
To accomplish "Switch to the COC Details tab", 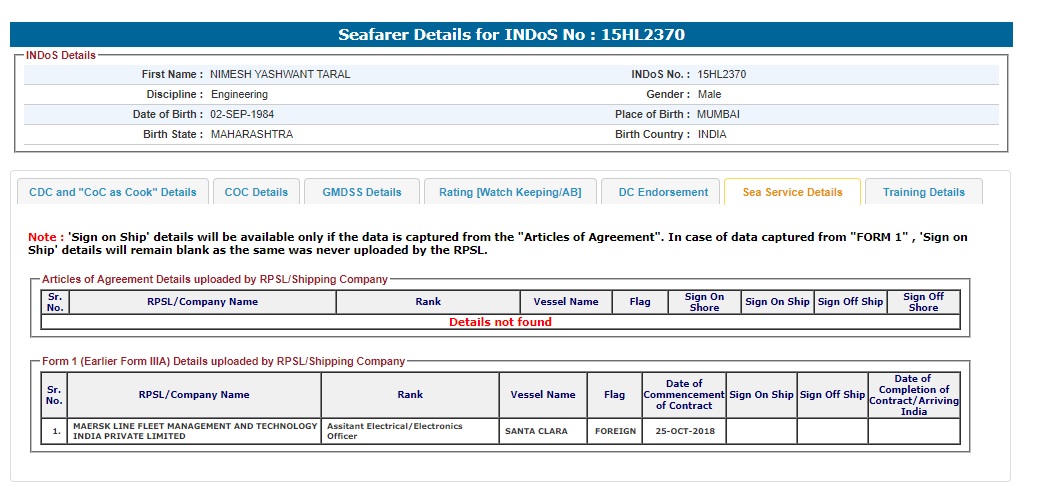I will 256,192.
